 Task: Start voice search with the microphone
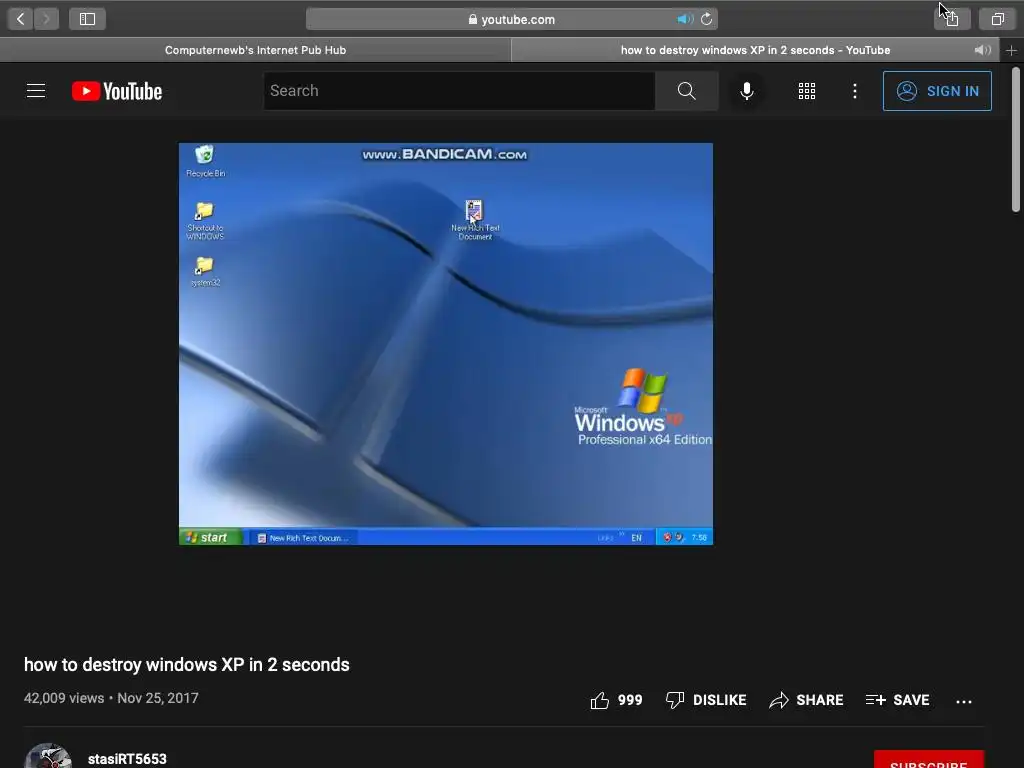(747, 91)
